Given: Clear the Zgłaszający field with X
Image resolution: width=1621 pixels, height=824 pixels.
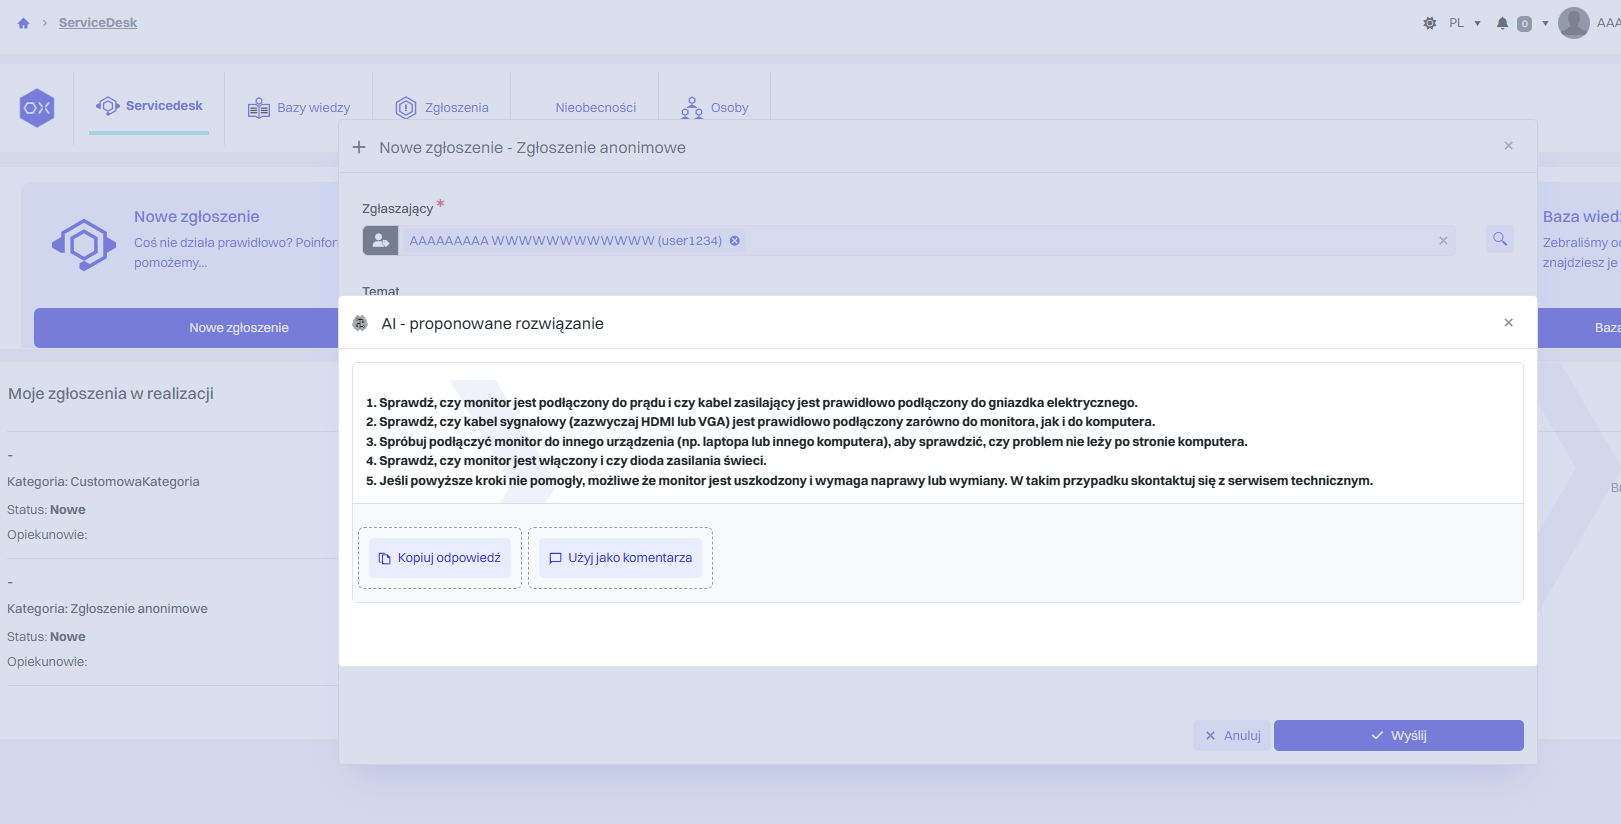Looking at the screenshot, I should [1443, 241].
